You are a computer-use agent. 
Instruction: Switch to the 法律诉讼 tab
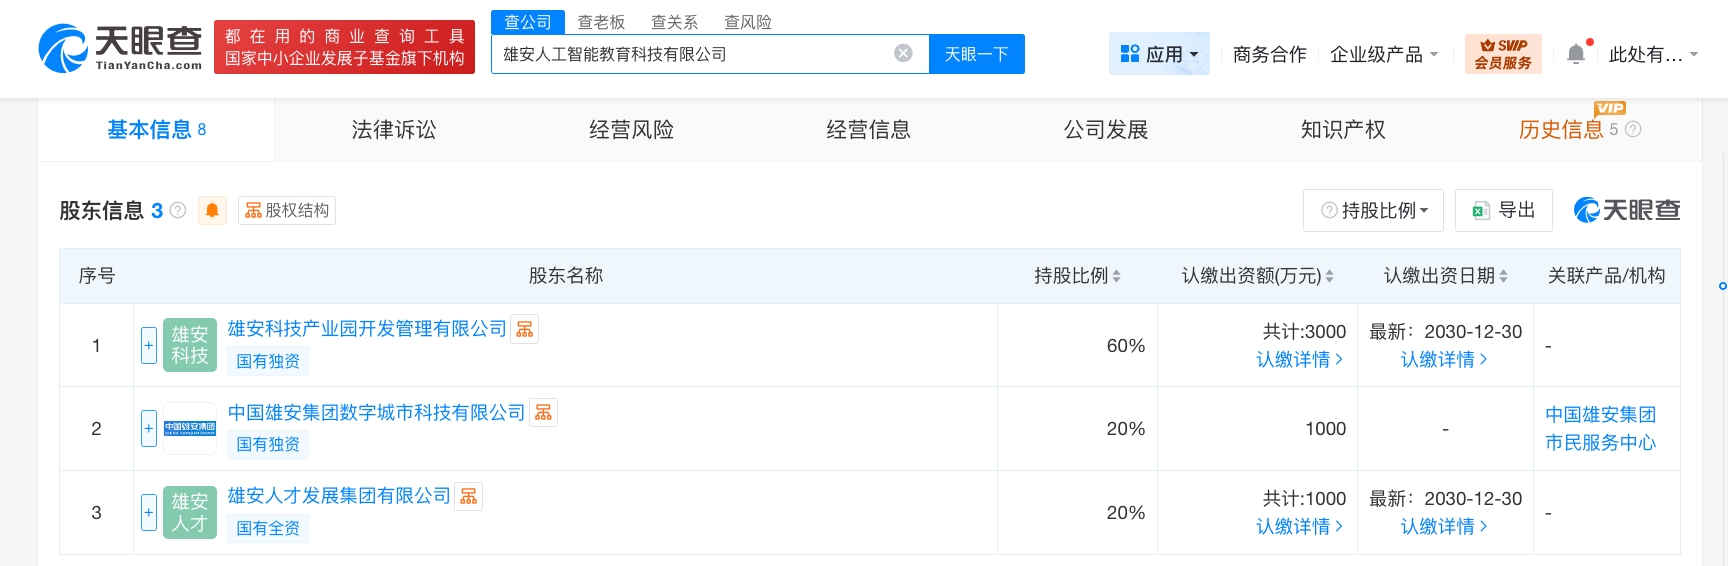(394, 129)
